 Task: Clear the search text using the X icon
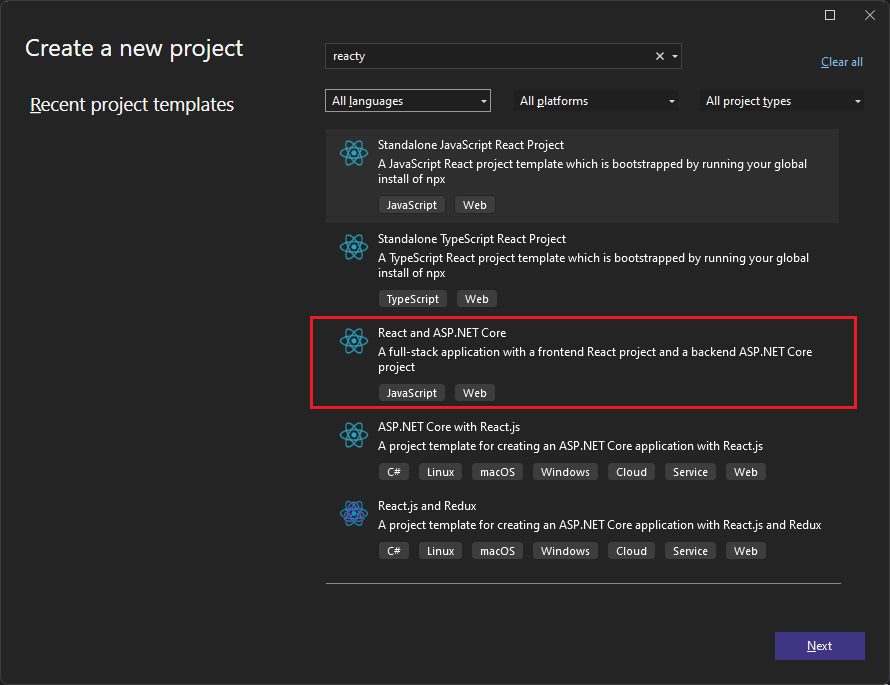pos(660,56)
